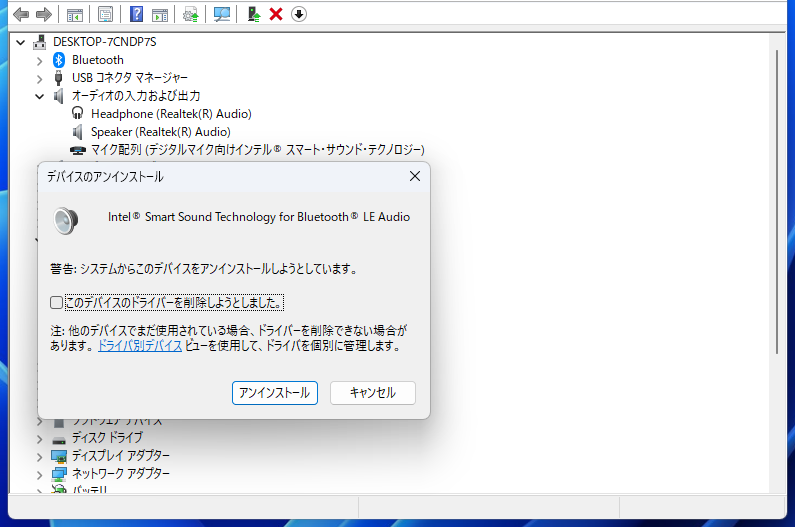Image resolution: width=795 pixels, height=527 pixels.
Task: Click the circled down-arrow disable device icon
Action: (299, 14)
